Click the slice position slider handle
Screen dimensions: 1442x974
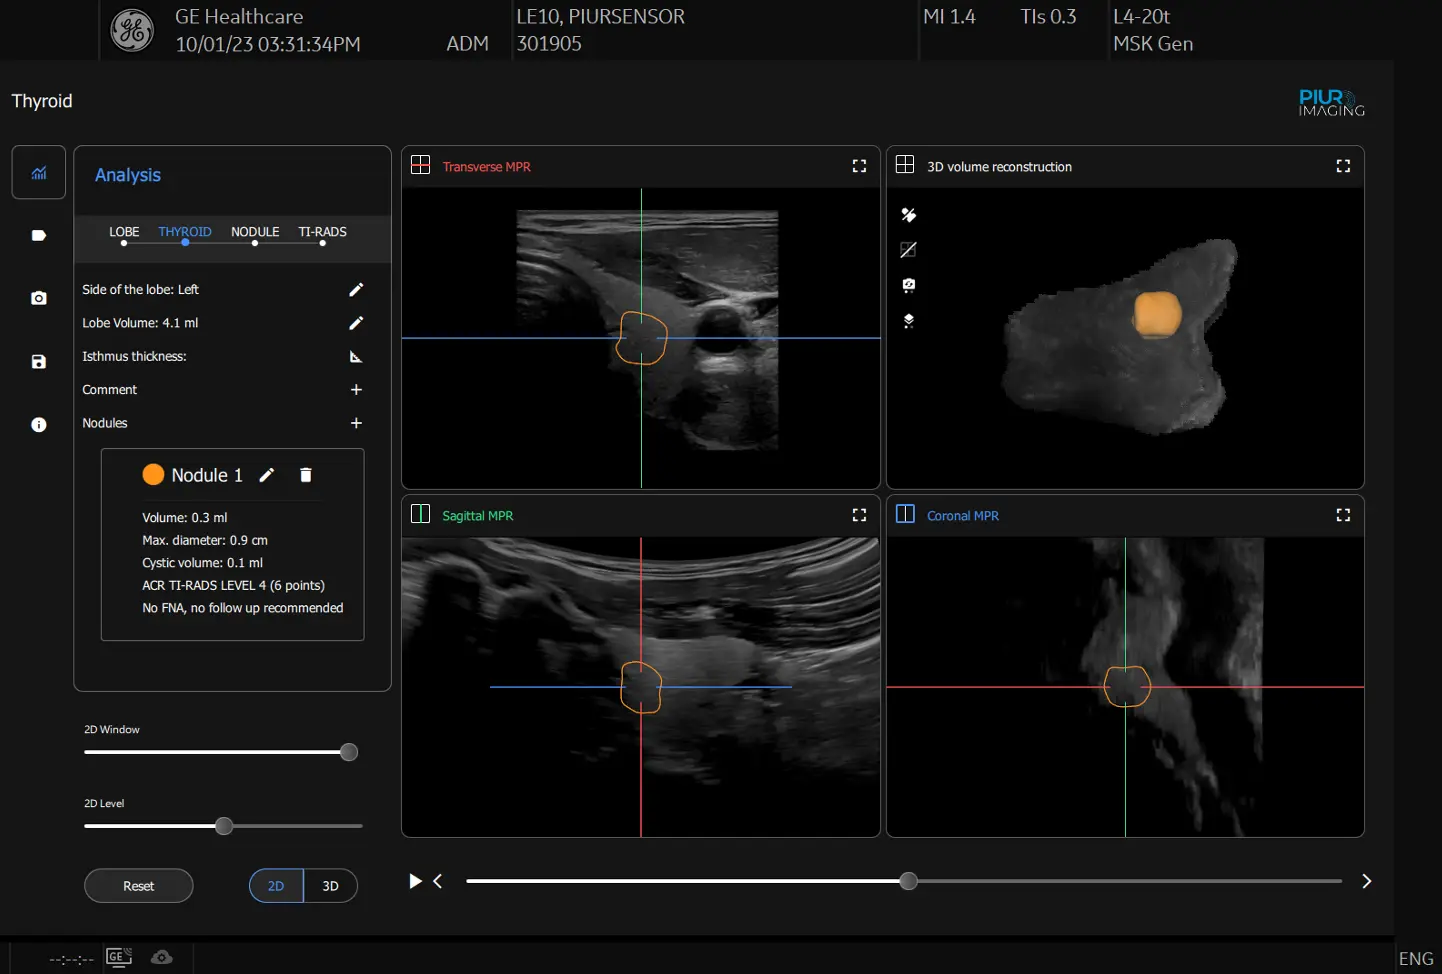click(x=908, y=881)
